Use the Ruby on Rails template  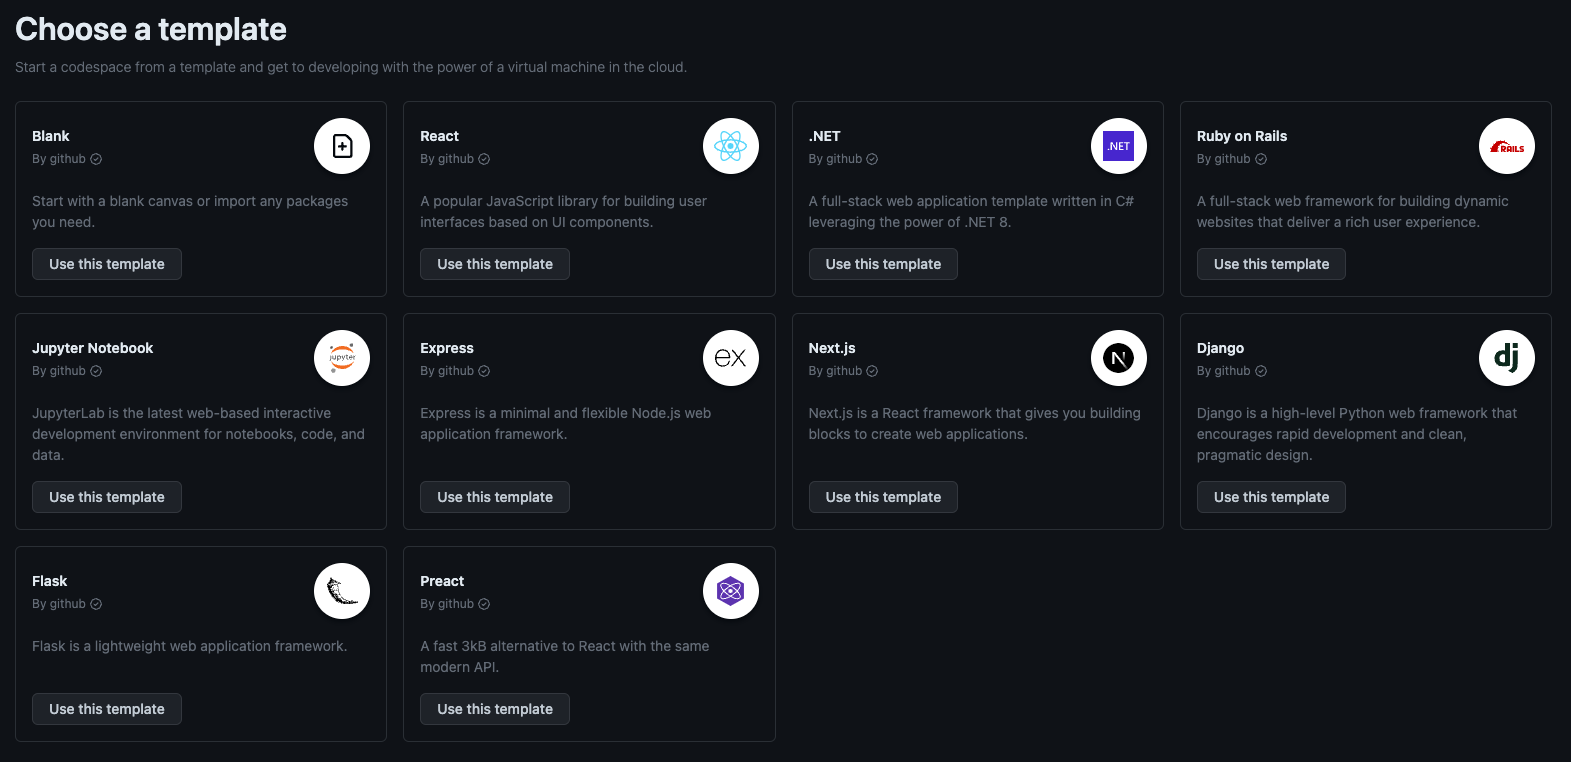tap(1271, 264)
